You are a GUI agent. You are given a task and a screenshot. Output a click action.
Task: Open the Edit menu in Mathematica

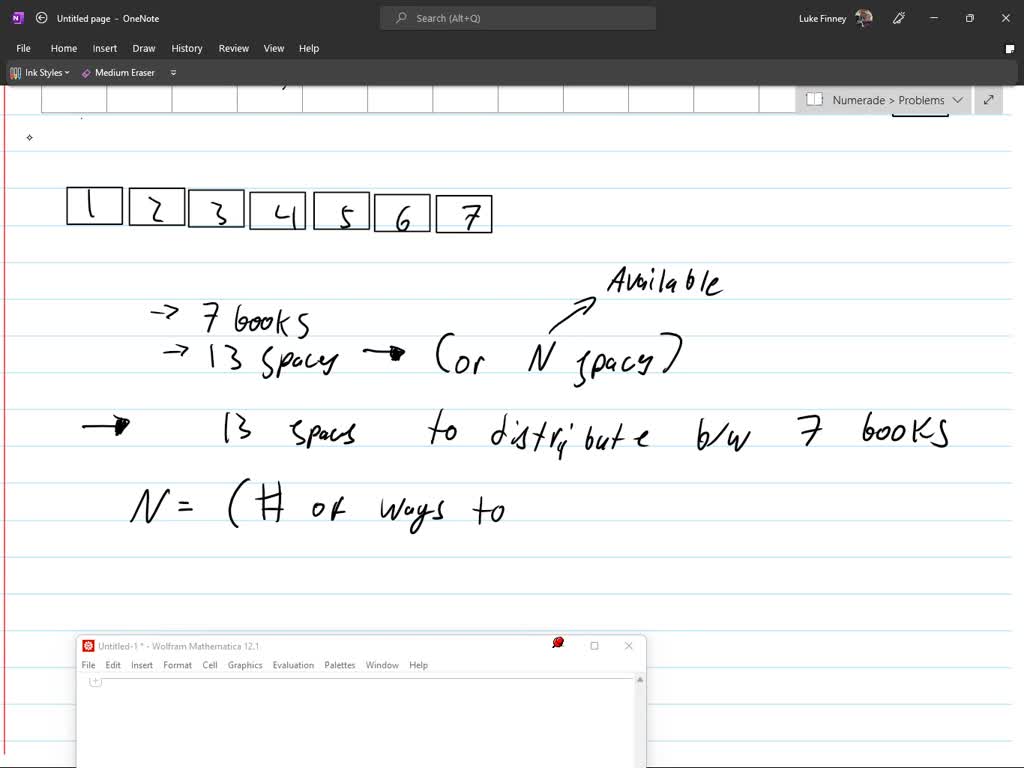[x=113, y=665]
